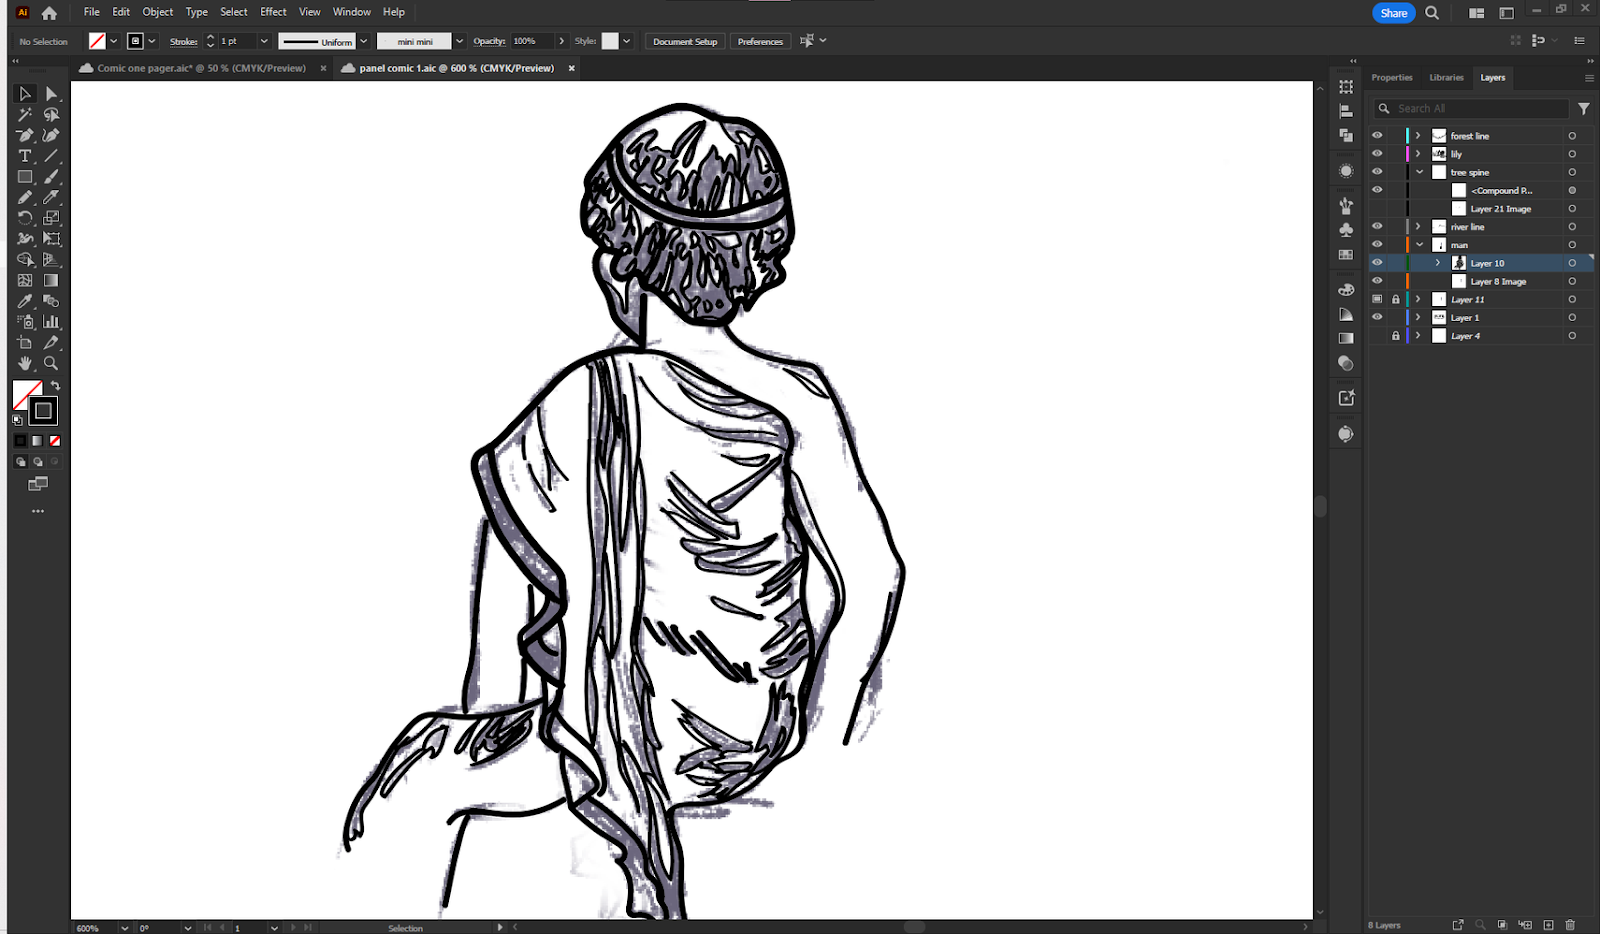1600x934 pixels.
Task: Select the Hand tool
Action: pos(25,363)
